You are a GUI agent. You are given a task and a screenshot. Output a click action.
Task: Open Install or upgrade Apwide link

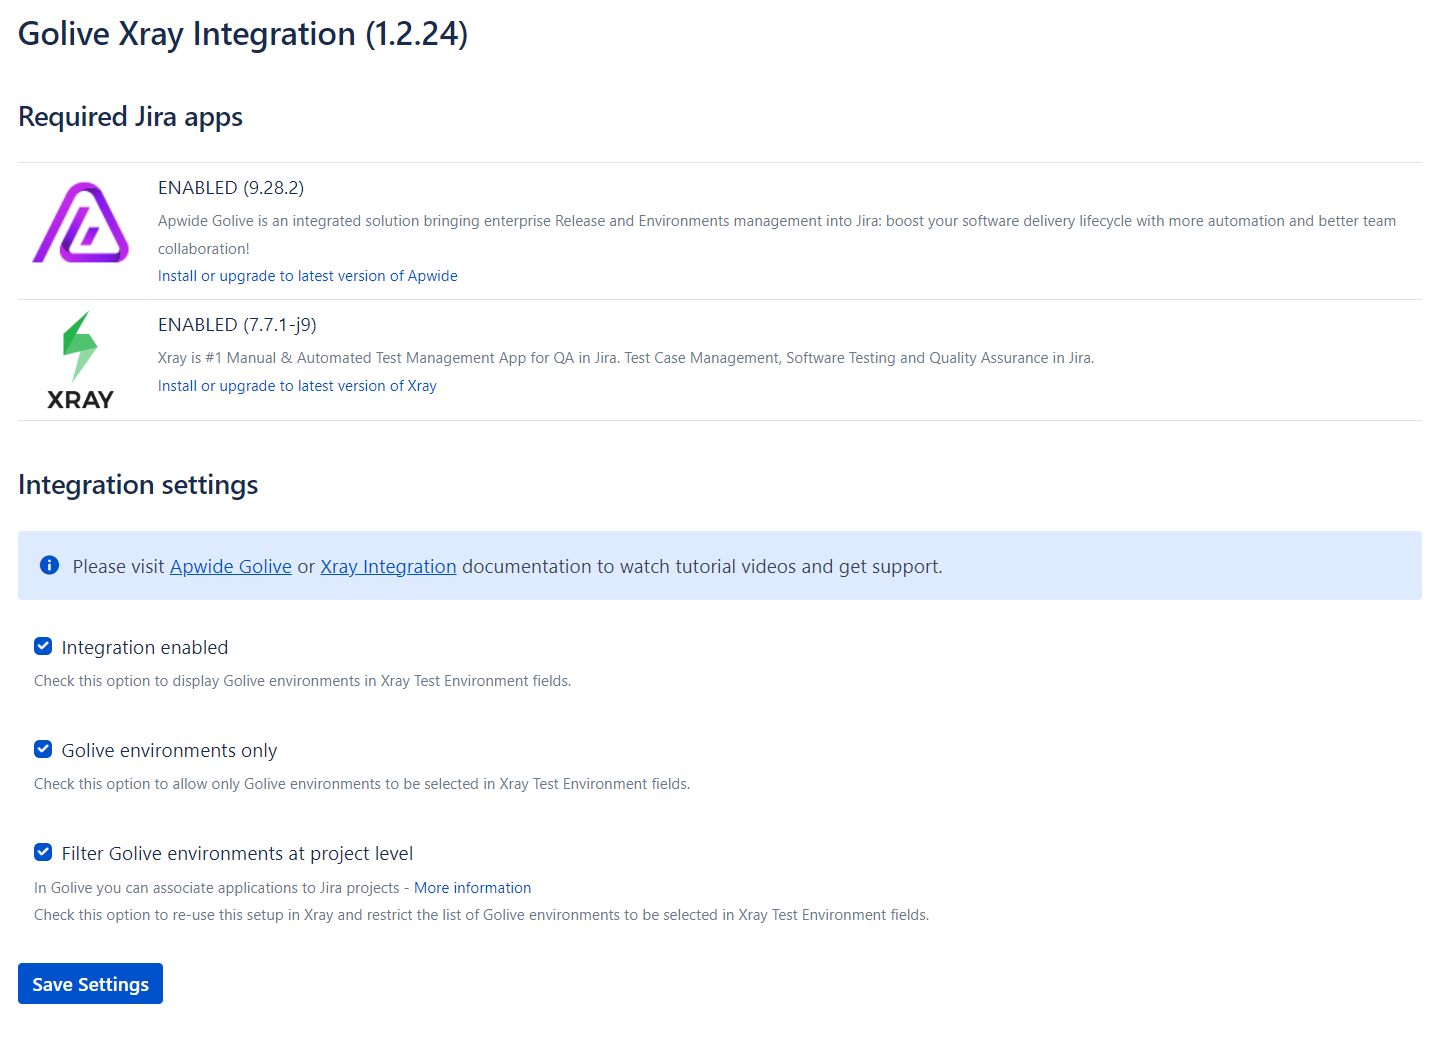pos(307,276)
